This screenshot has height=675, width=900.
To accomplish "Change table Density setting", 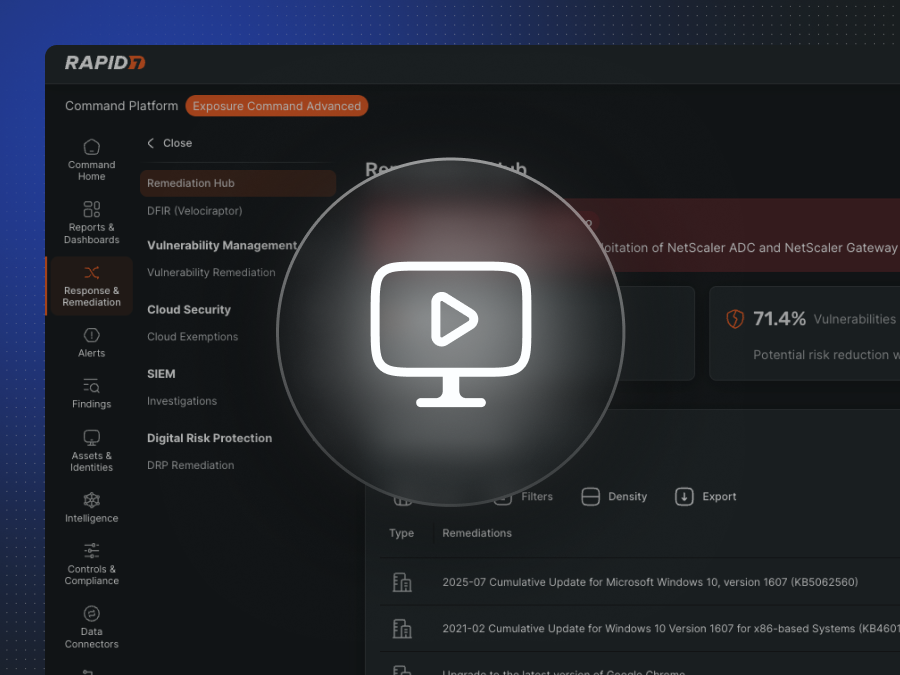I will click(x=614, y=497).
